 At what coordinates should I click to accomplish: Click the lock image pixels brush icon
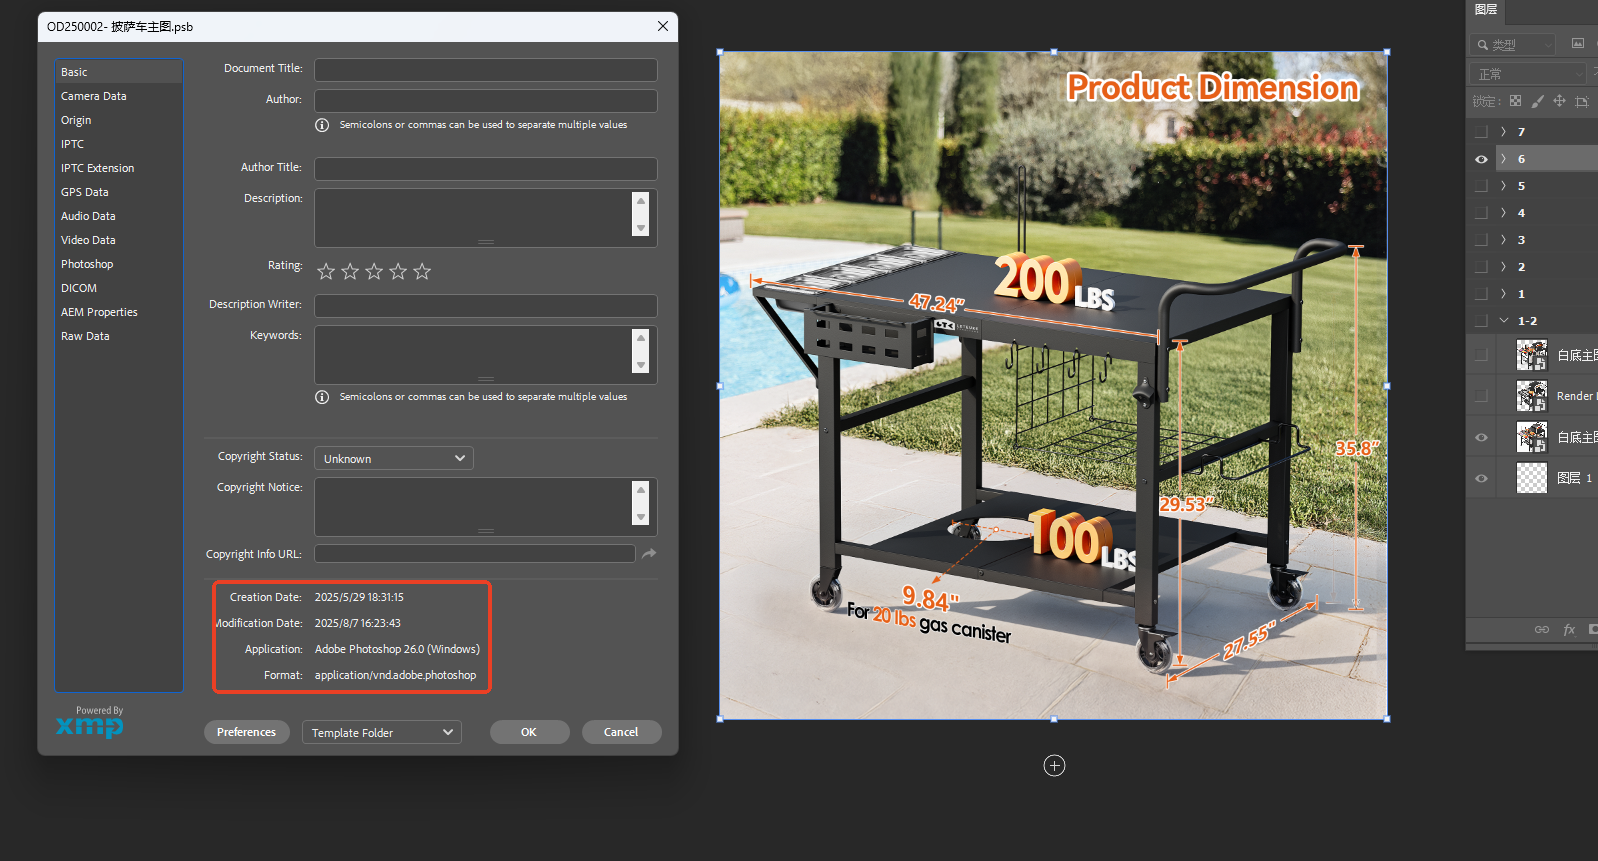click(1537, 101)
